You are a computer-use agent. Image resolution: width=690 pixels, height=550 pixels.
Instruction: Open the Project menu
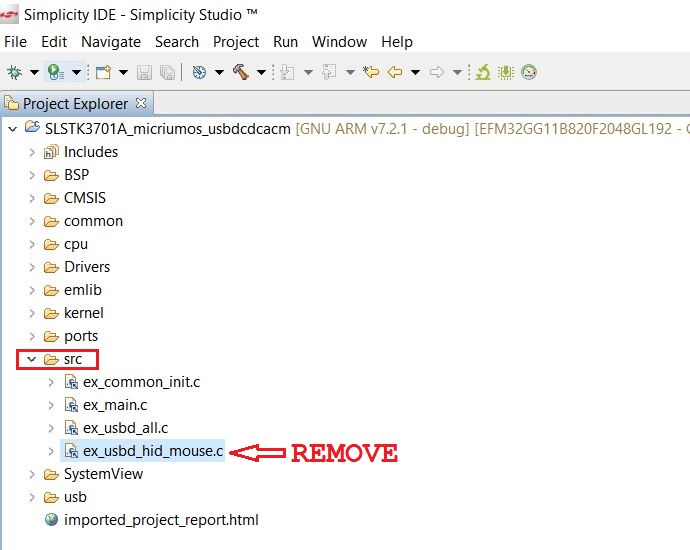[236, 42]
